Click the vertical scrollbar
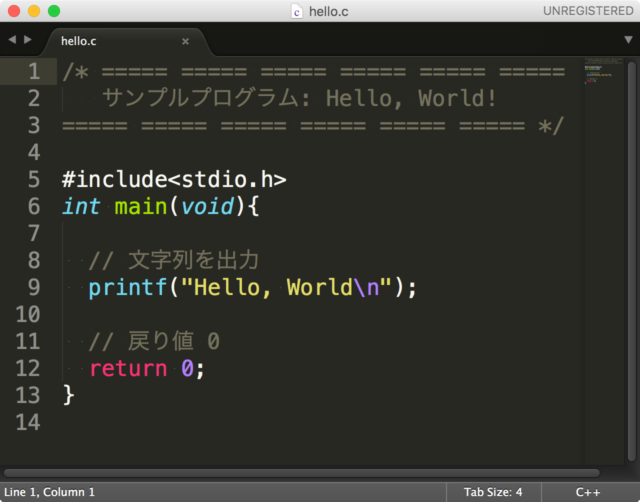The height and width of the screenshot is (502, 640). point(632,261)
